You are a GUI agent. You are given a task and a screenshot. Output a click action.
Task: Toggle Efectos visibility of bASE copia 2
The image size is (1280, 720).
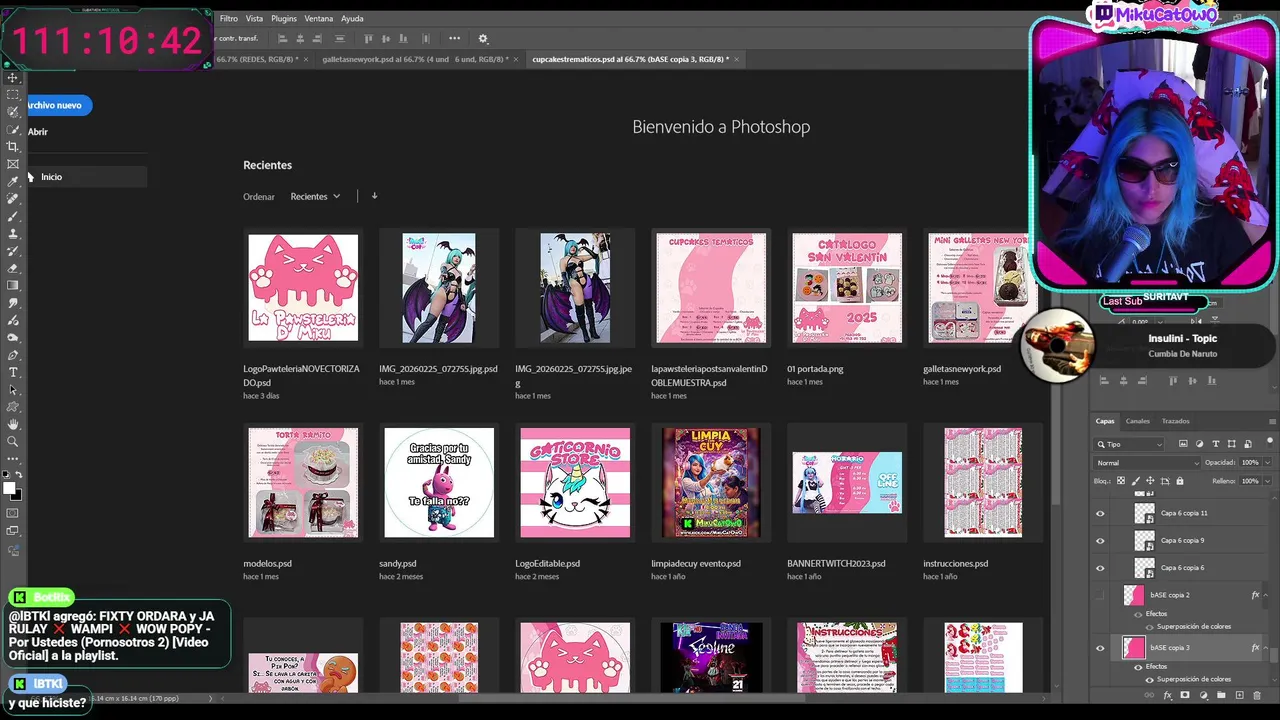1138,614
